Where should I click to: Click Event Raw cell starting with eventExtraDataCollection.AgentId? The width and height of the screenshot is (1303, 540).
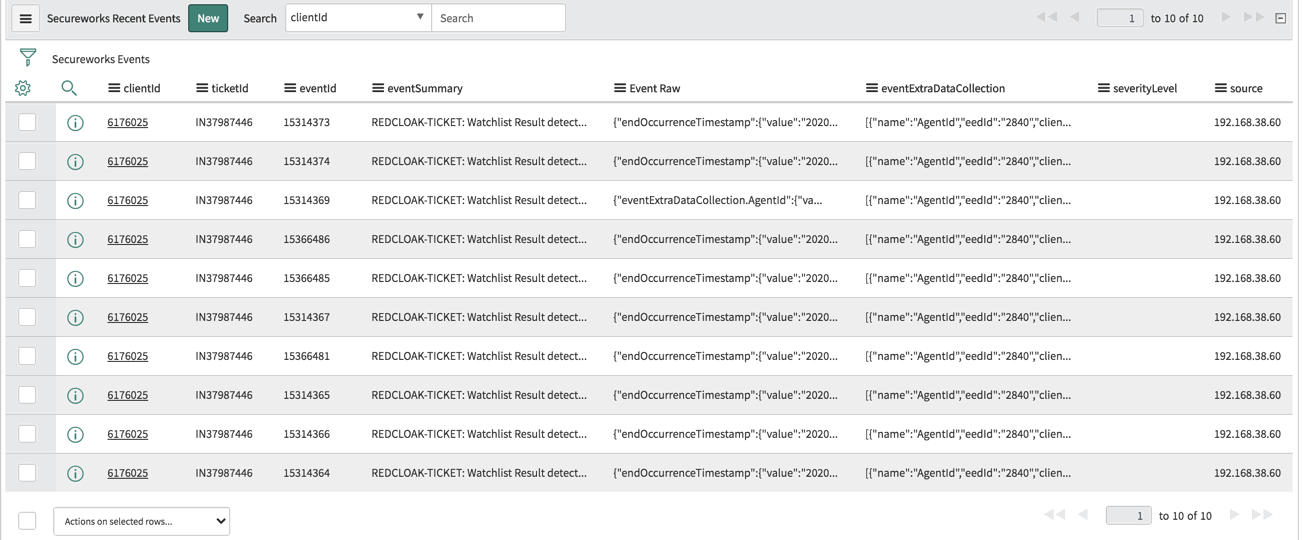[x=718, y=201]
